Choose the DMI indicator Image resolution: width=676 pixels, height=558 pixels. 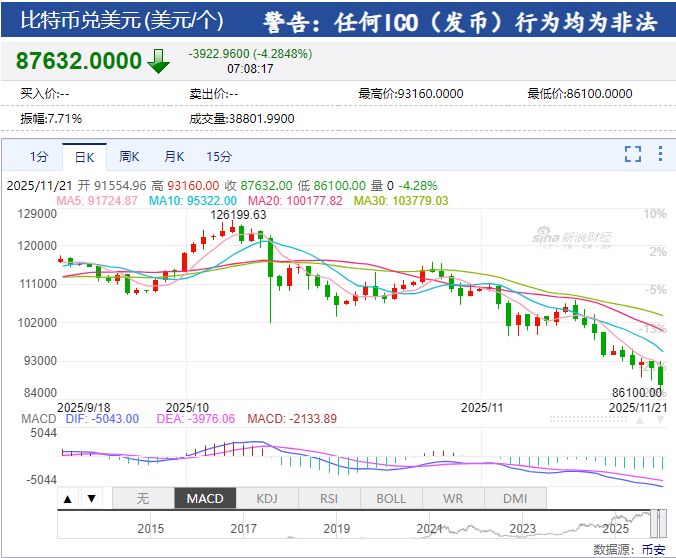click(x=515, y=498)
